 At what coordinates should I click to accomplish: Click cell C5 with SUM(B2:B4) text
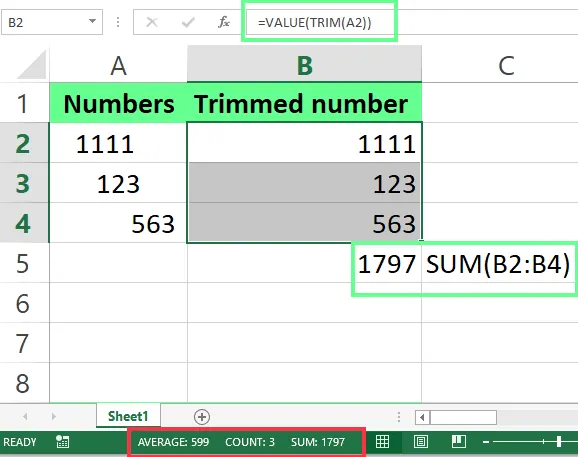click(500, 263)
